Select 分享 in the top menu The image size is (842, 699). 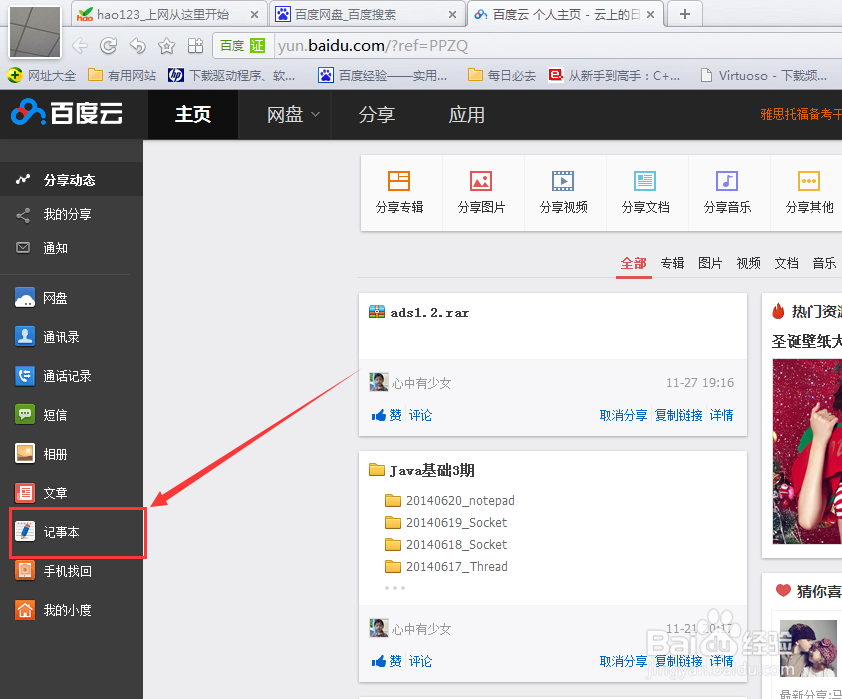click(377, 114)
